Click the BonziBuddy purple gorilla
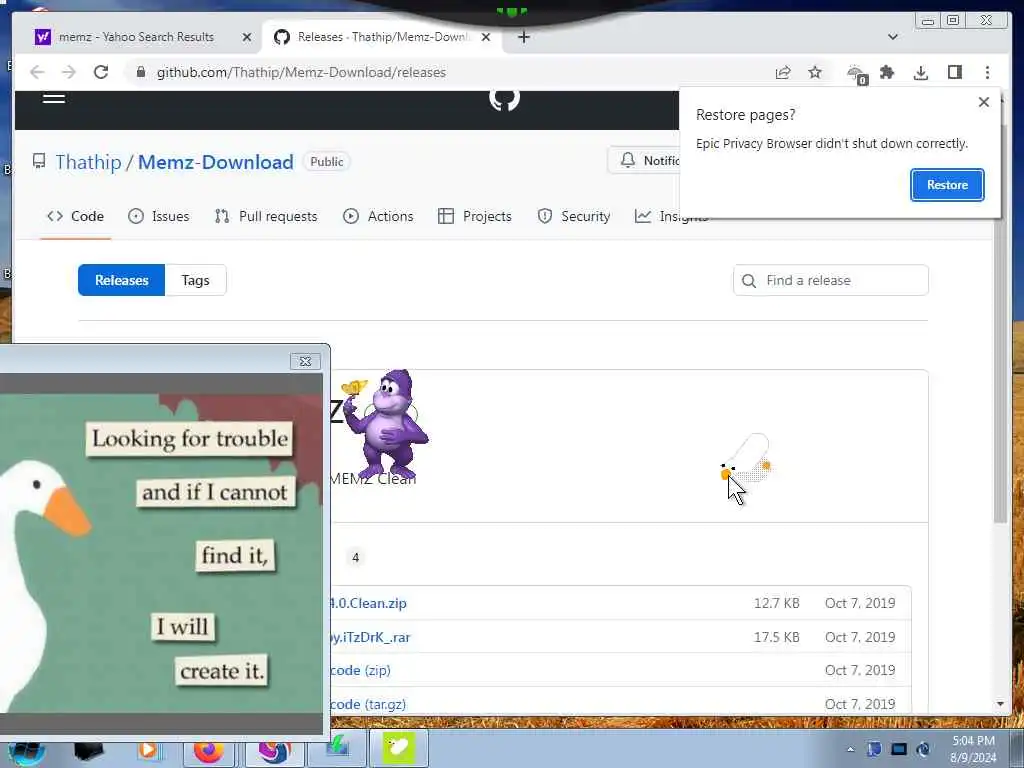 tap(385, 424)
